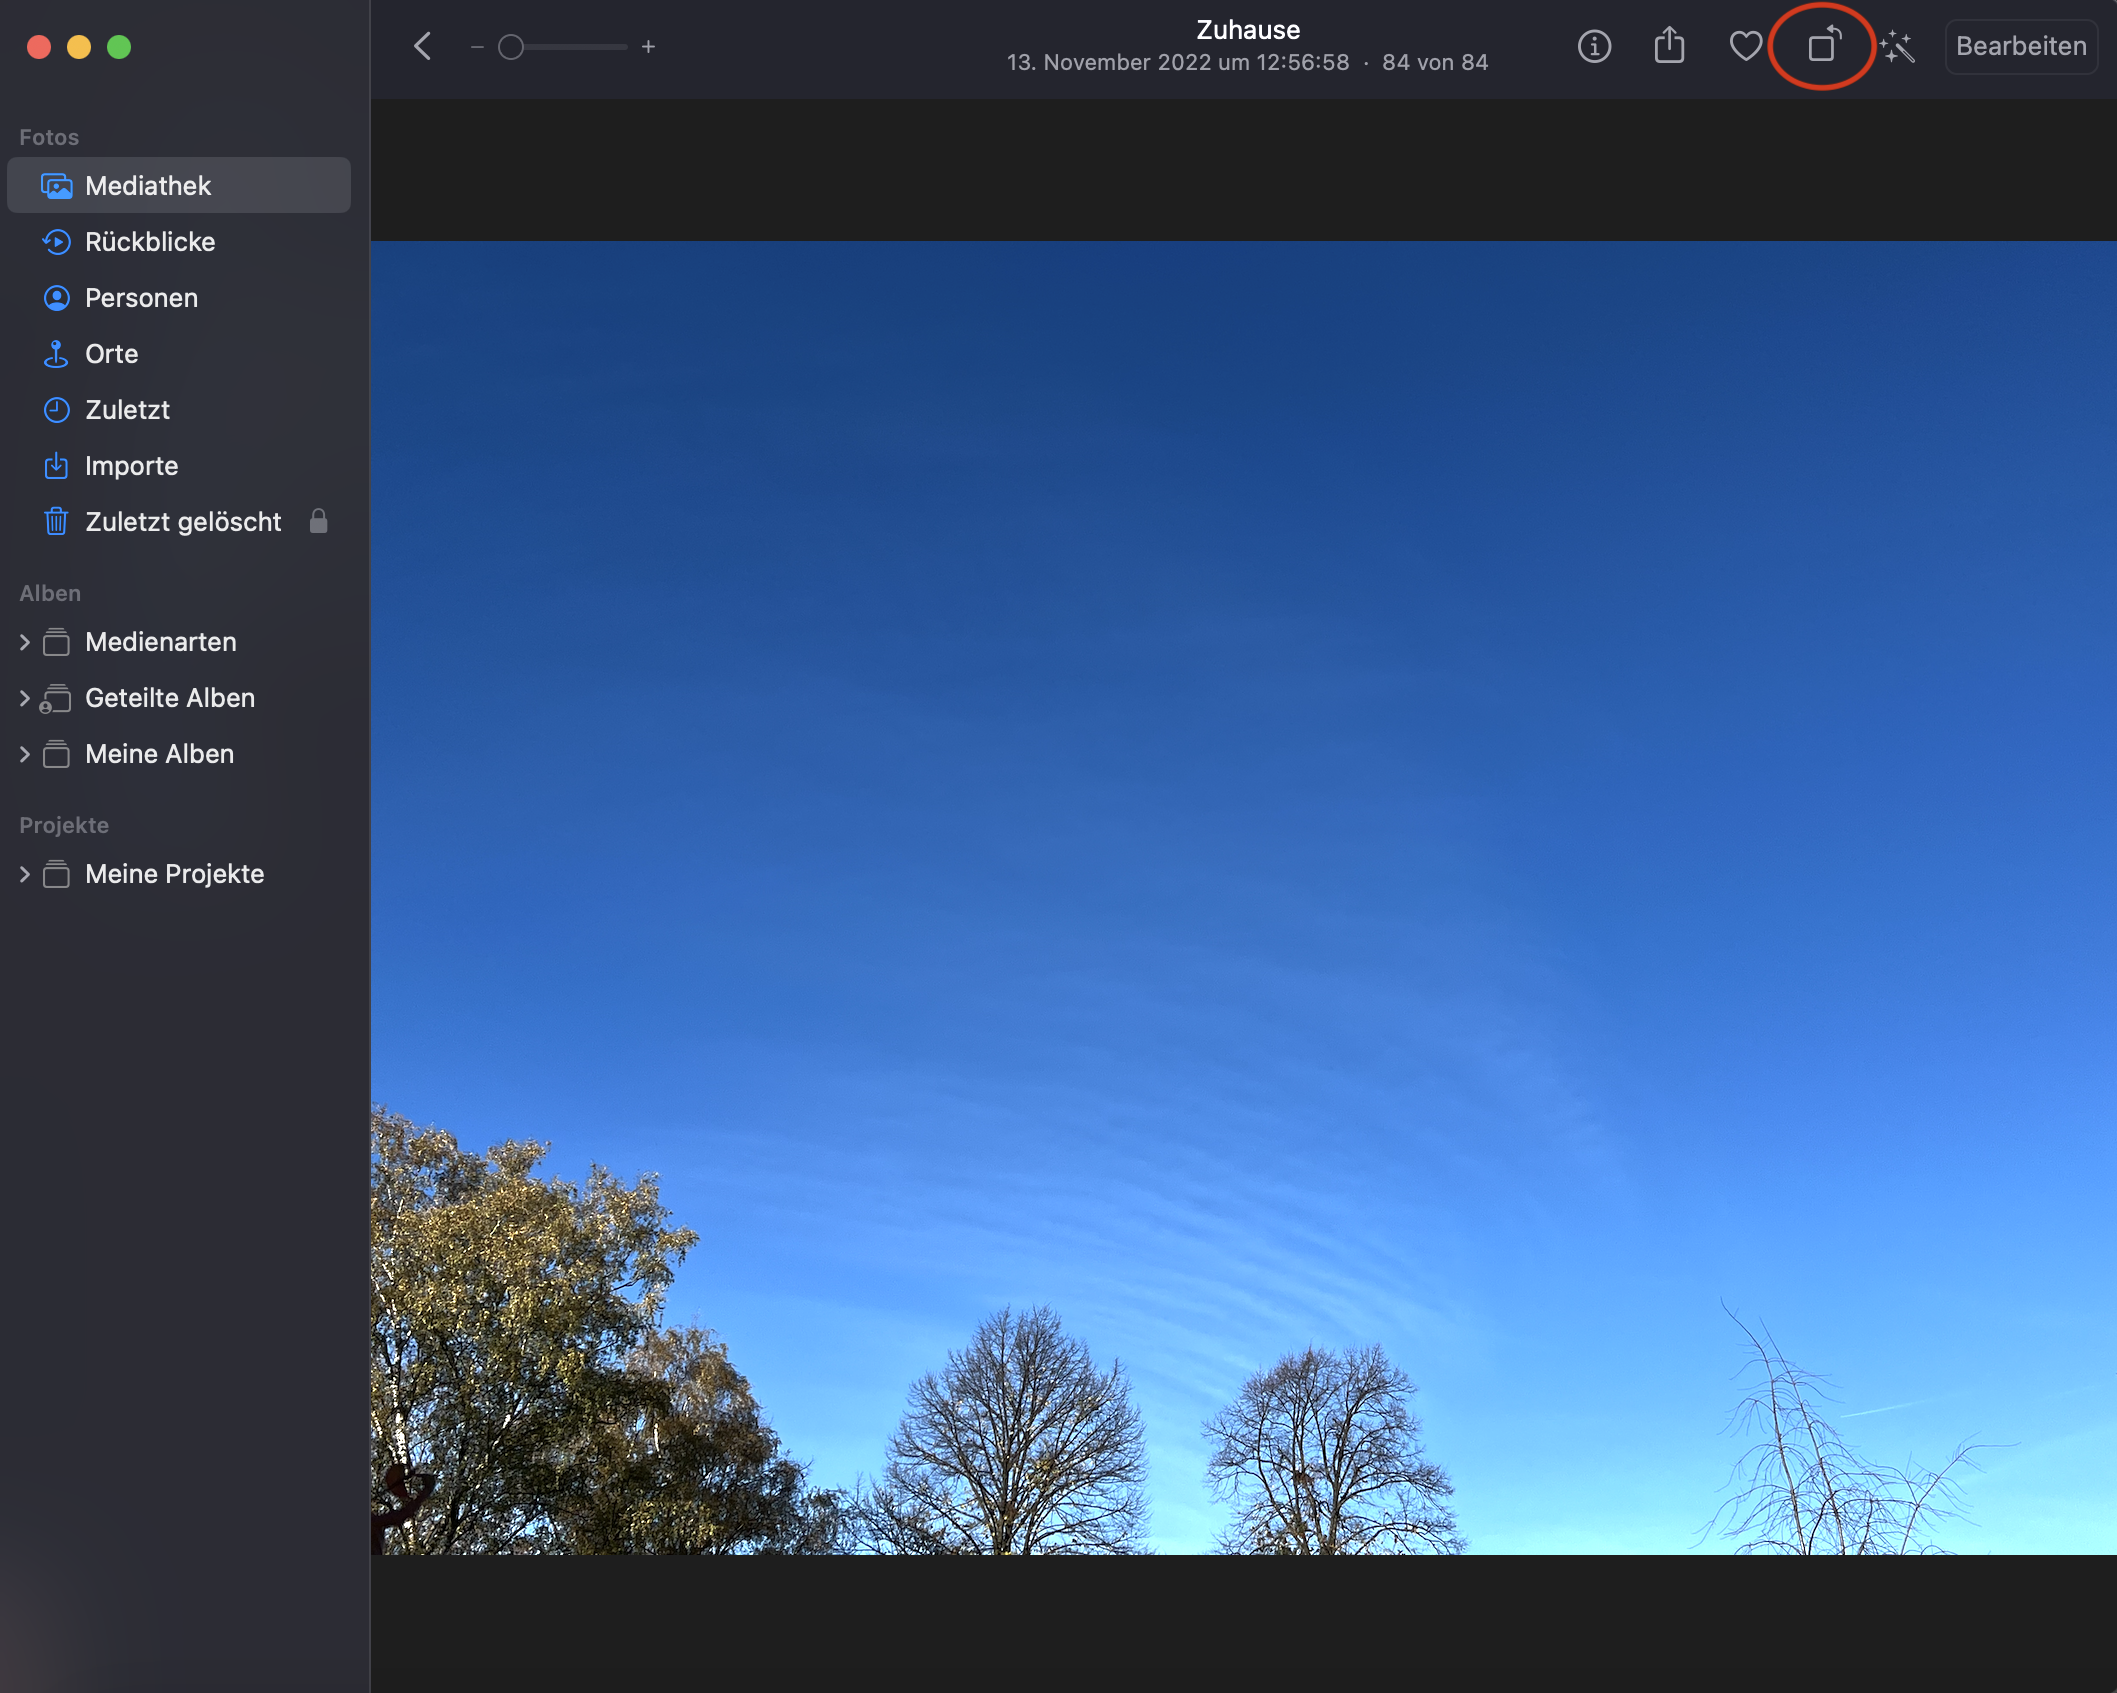Rotate the photo counterclockwise
2117x1693 pixels.
pyautogui.click(x=1823, y=46)
